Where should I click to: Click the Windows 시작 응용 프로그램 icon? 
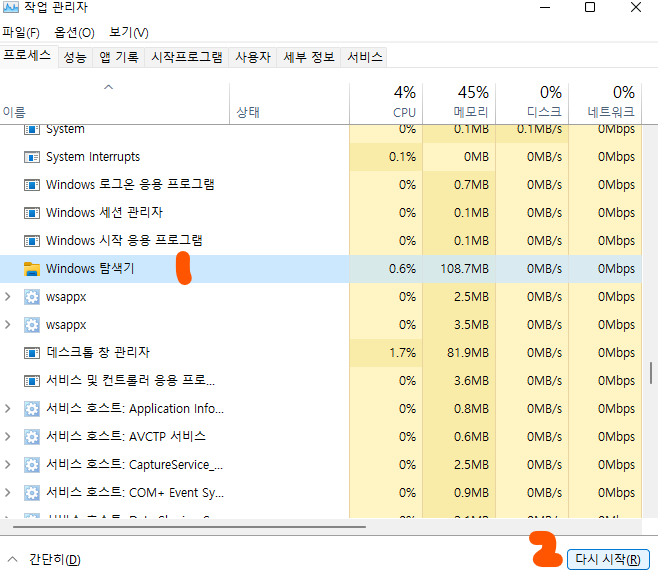32,241
